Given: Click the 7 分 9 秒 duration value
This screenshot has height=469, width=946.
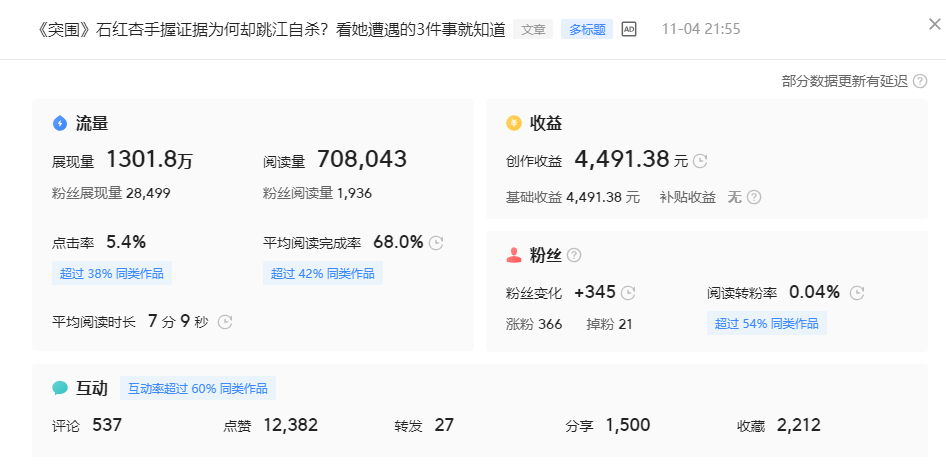Looking at the screenshot, I should pos(178,322).
